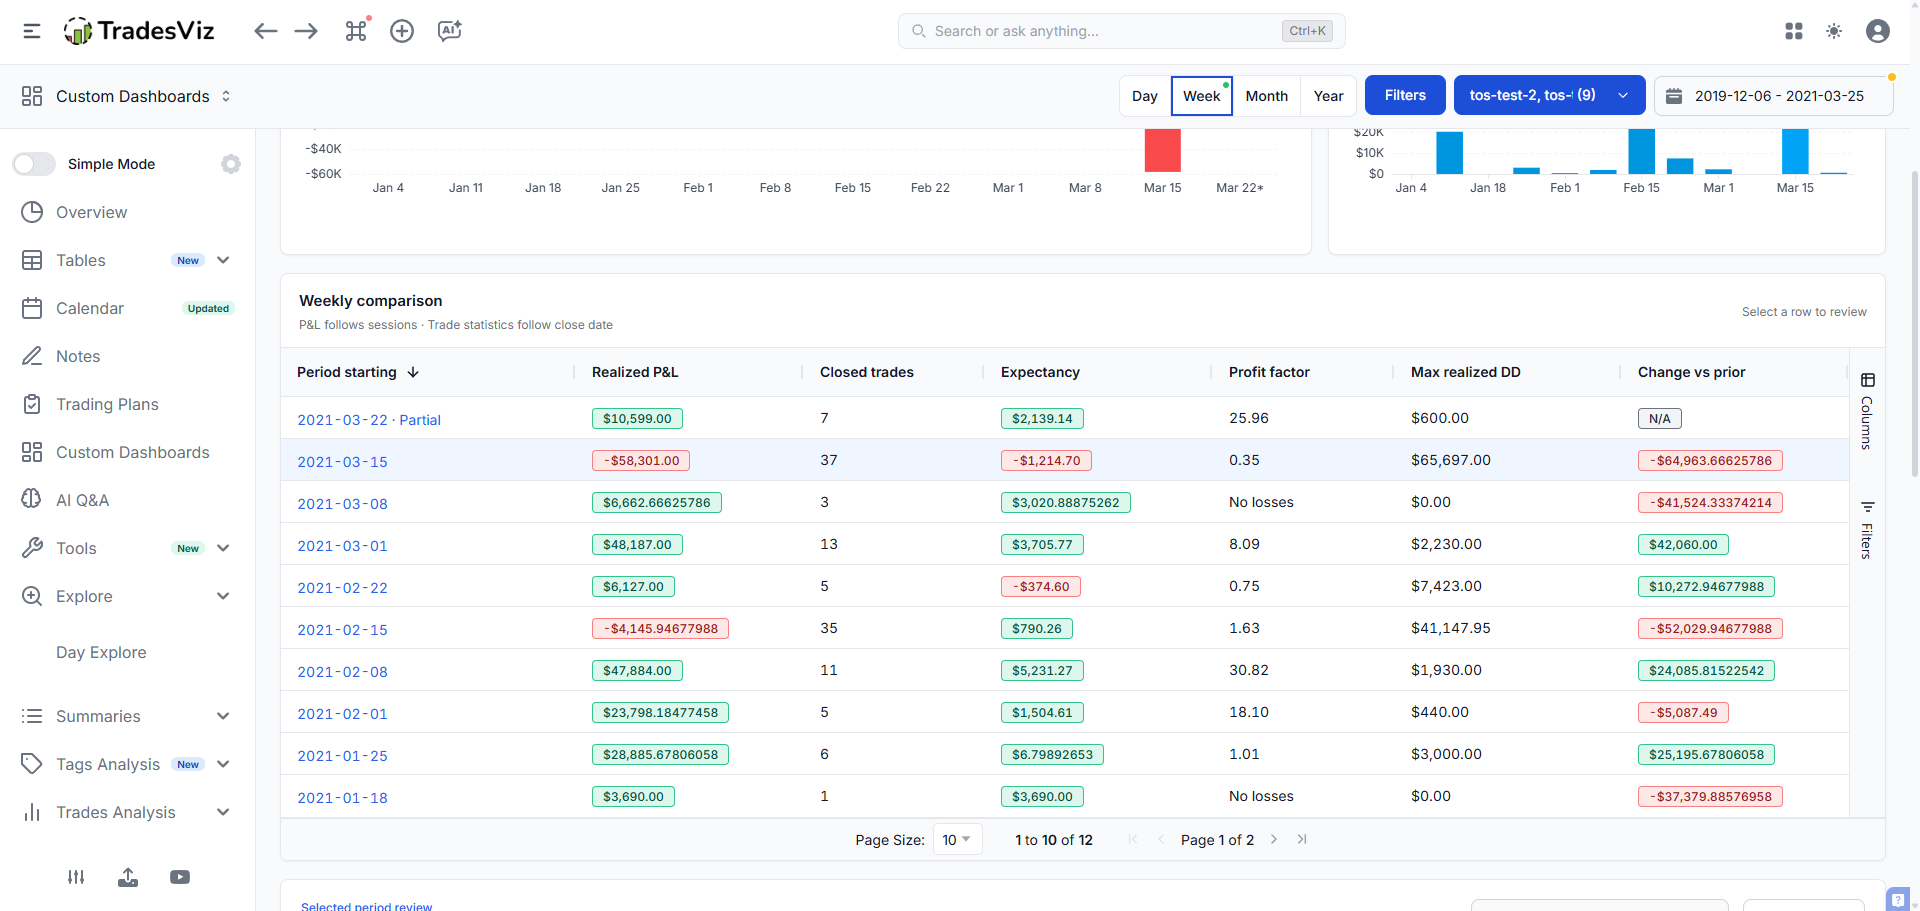Screen dimensions: 1920x911
Task: Open the video tutorials icon
Action: point(180,877)
